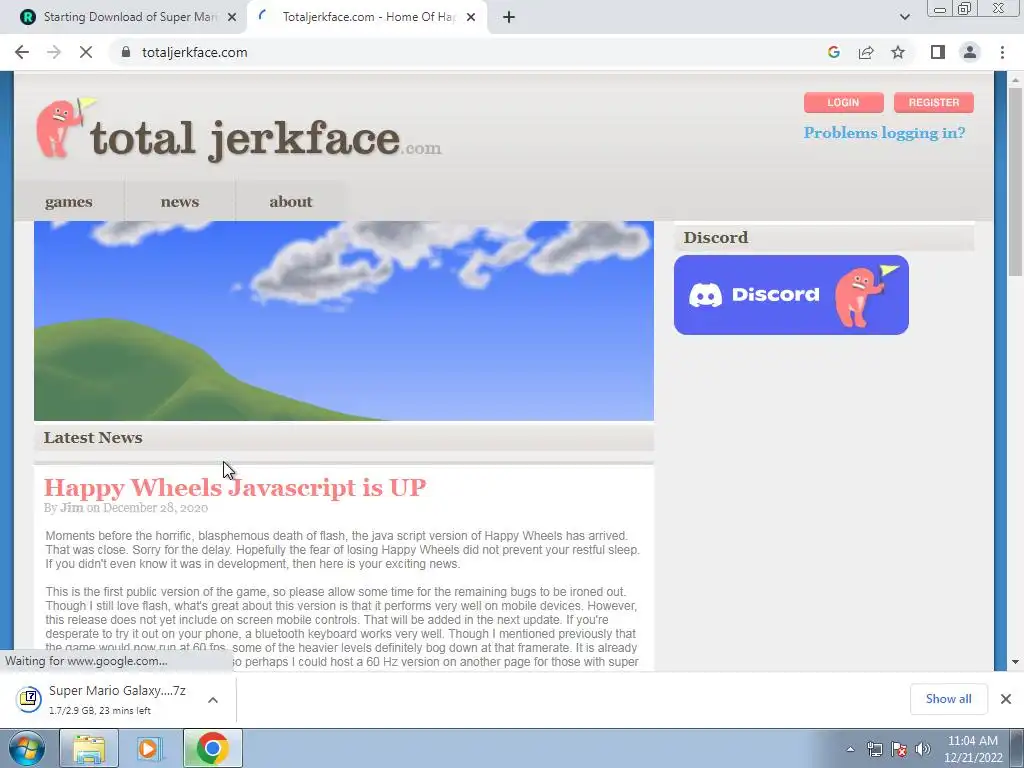Open the news menu item
The height and width of the screenshot is (768, 1024).
180,202
